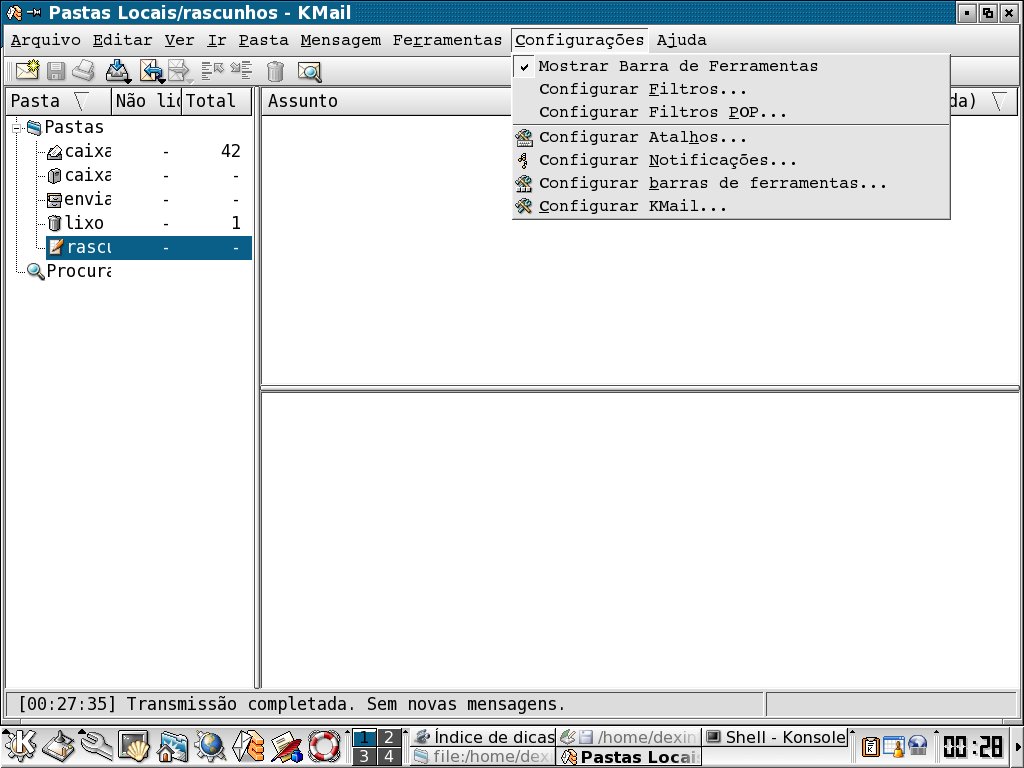
Task: Click the blue globe system tray icon
Action: (x=918, y=746)
